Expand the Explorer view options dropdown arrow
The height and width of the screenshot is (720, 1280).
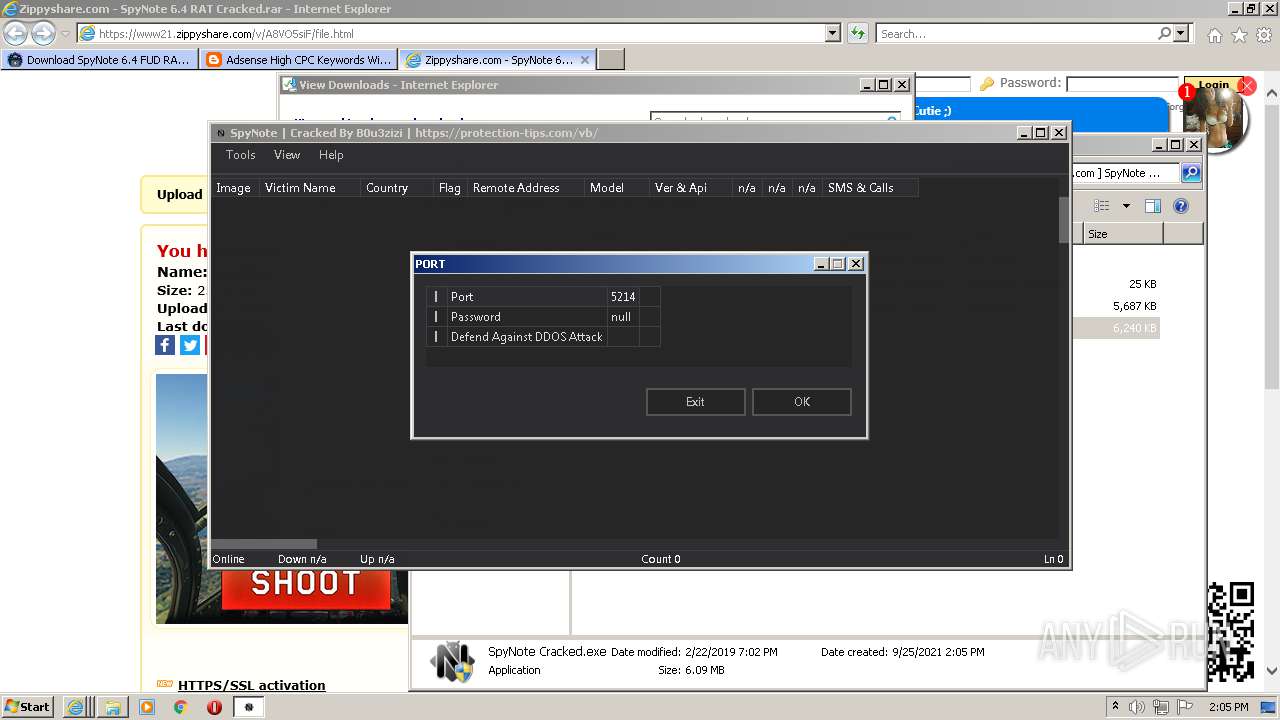(x=1125, y=206)
